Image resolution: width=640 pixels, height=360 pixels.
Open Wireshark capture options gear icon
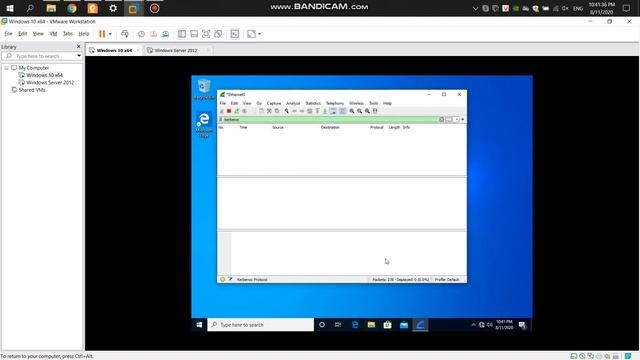(x=244, y=111)
